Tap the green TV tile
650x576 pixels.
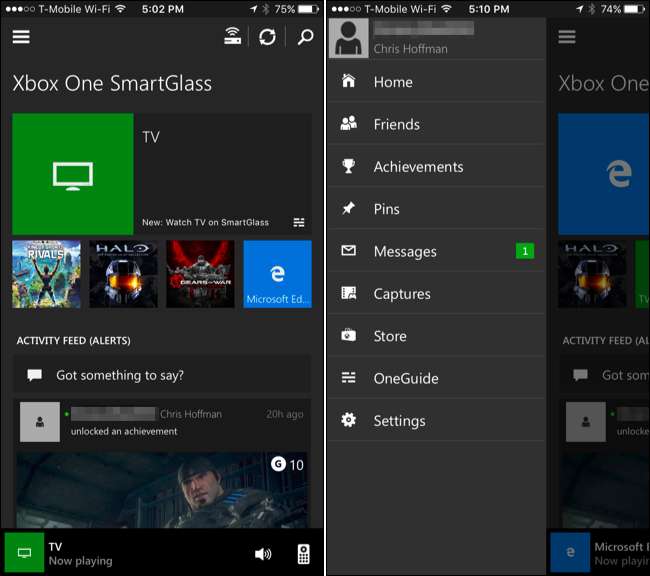pos(73,174)
